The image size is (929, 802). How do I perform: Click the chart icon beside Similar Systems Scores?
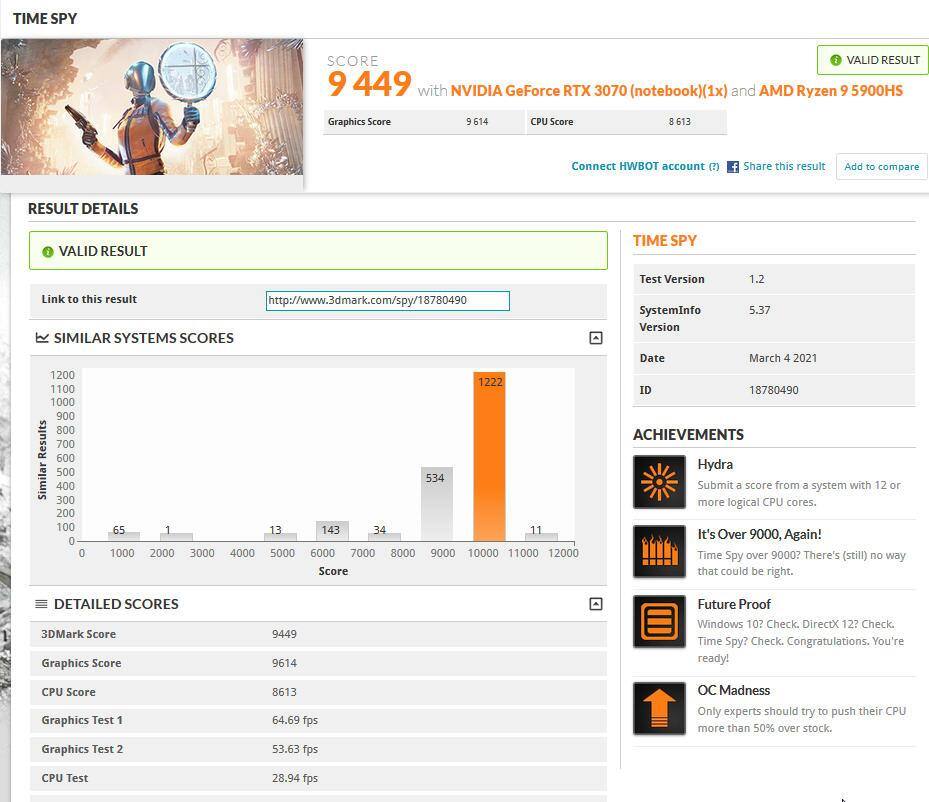[x=42, y=338]
